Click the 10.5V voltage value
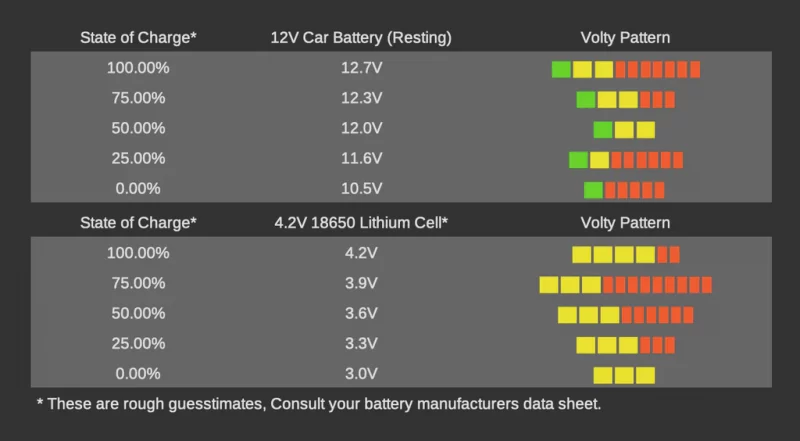The image size is (800, 441). click(x=361, y=188)
